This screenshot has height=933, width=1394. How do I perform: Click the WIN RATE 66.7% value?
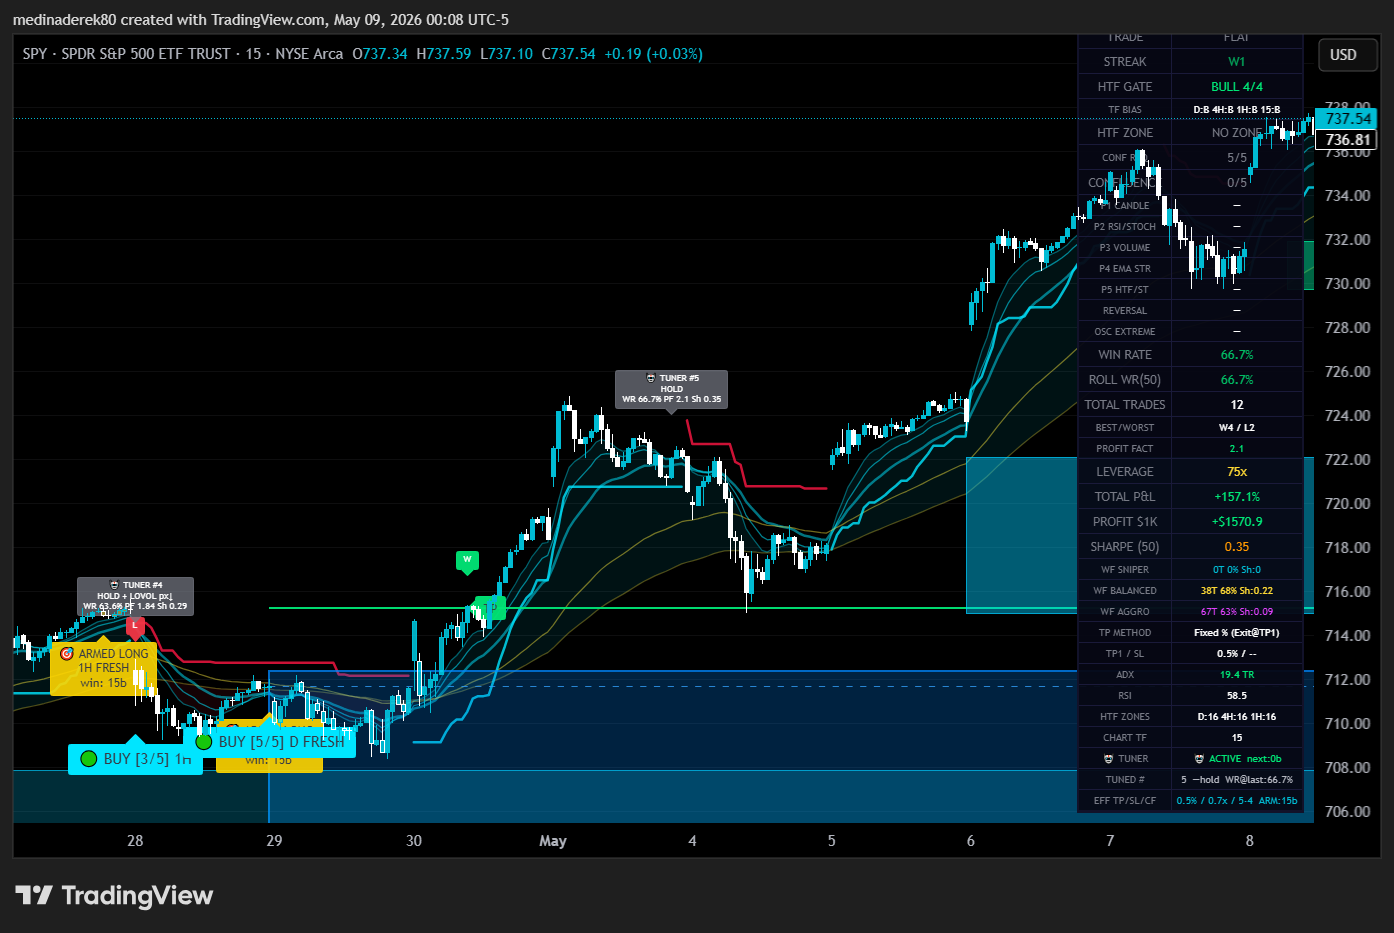click(x=1237, y=355)
